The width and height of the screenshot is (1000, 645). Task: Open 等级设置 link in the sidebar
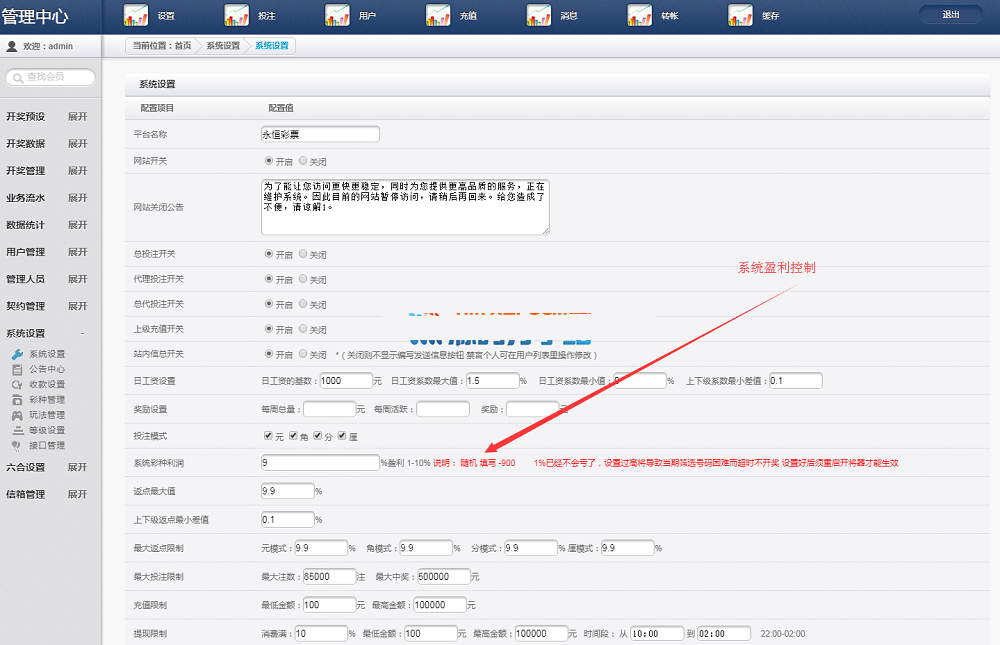pyautogui.click(x=47, y=430)
